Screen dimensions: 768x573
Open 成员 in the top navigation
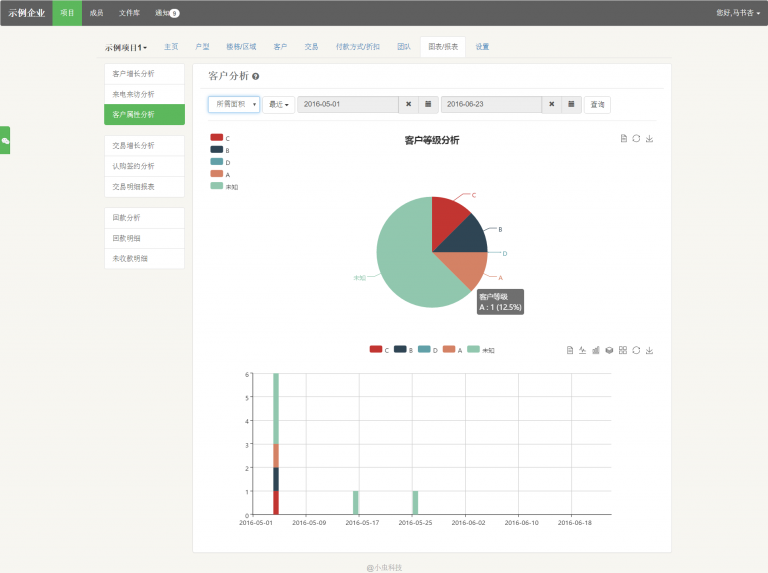96,13
